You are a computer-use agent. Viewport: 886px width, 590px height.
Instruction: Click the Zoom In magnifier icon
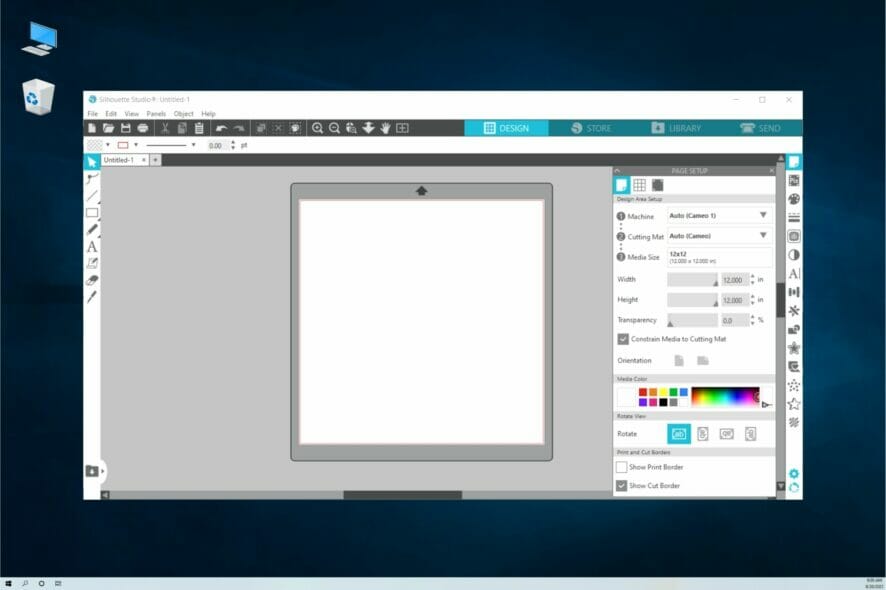click(x=318, y=128)
